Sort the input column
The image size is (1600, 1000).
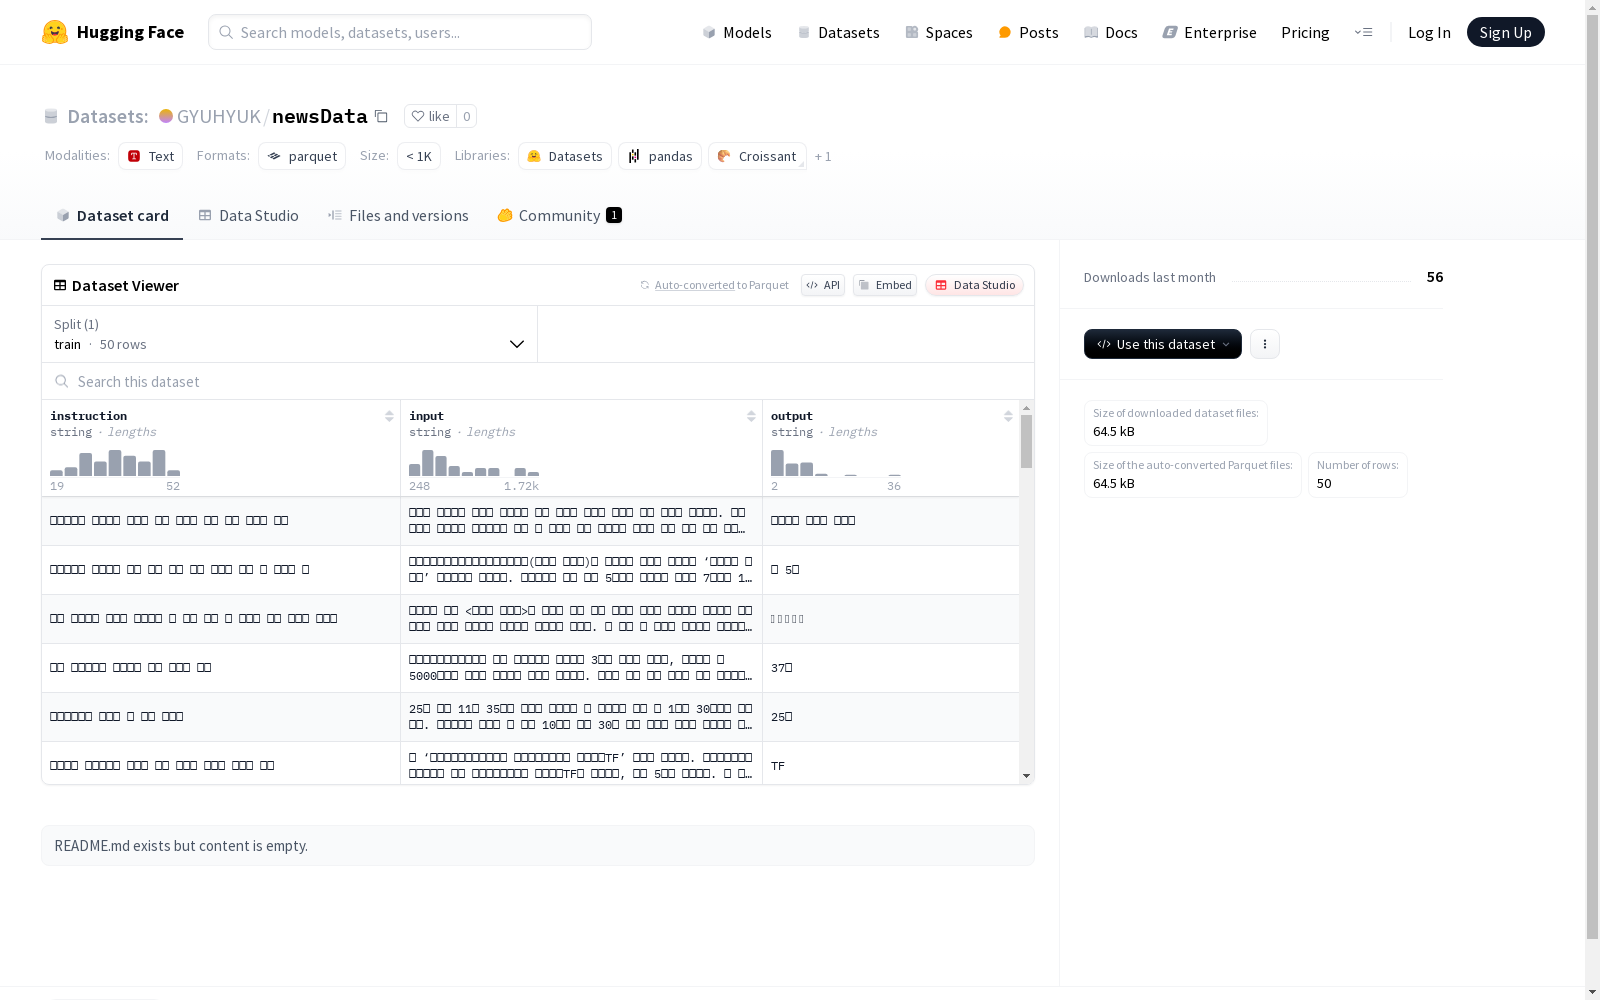tap(751, 416)
